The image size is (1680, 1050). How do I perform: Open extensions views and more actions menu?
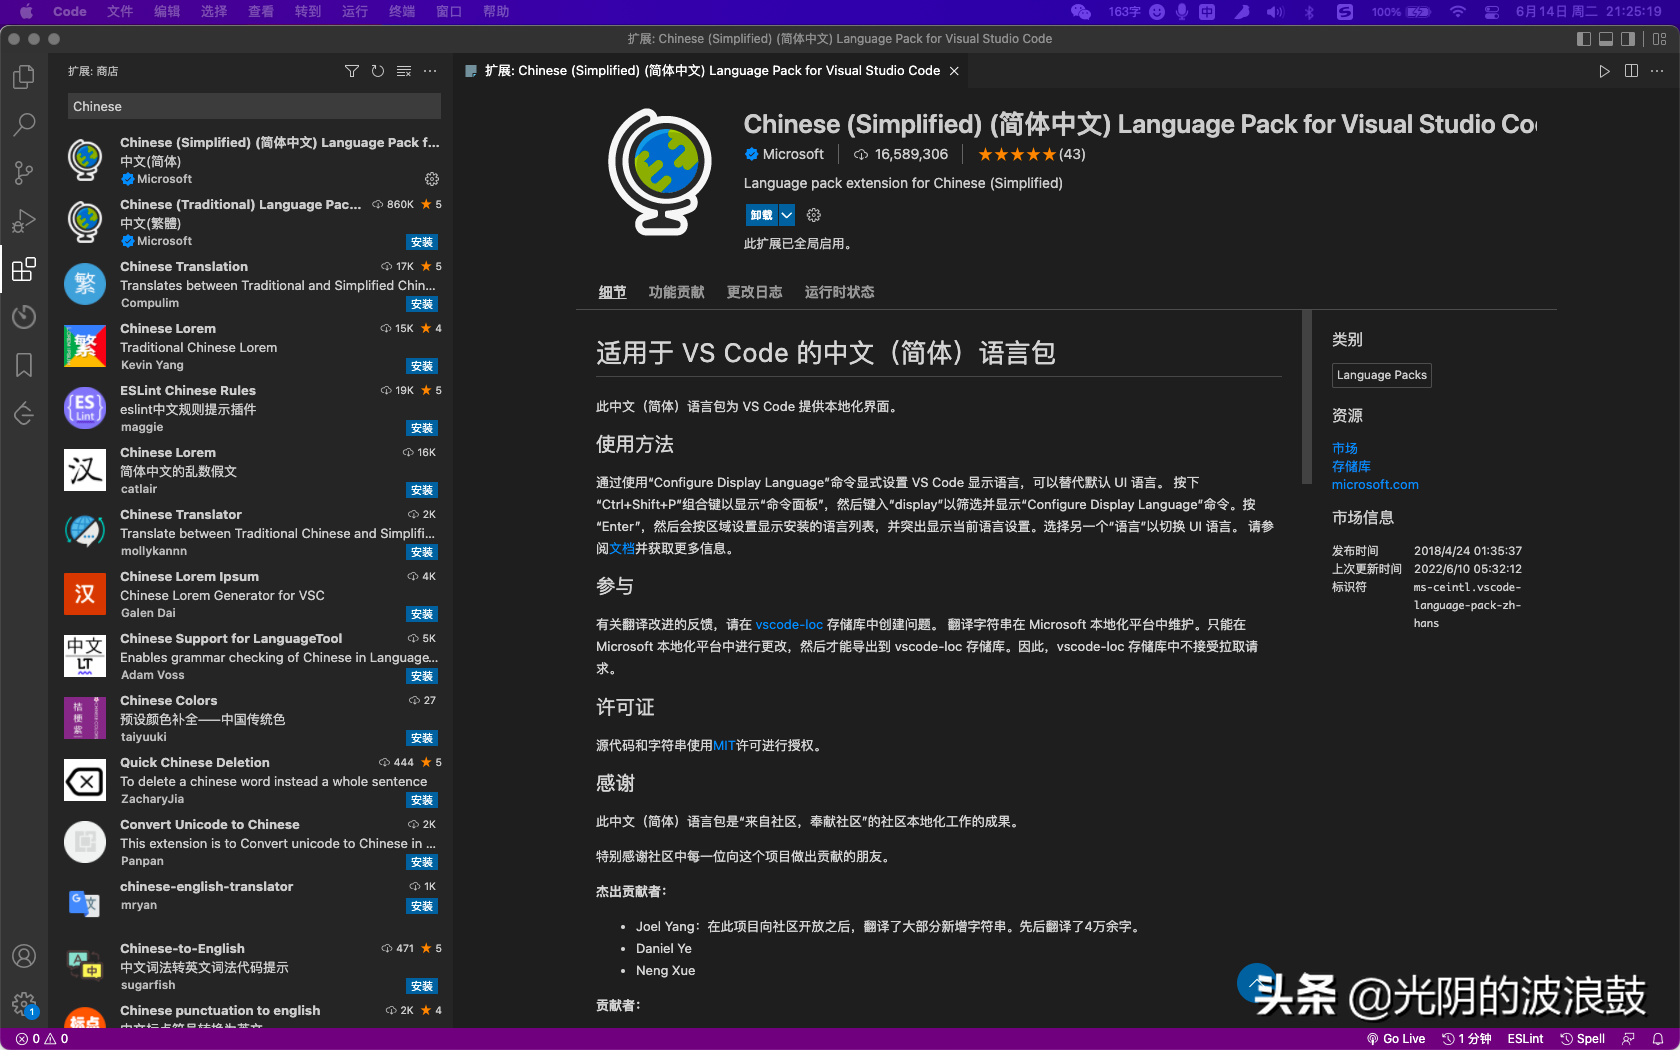430,71
